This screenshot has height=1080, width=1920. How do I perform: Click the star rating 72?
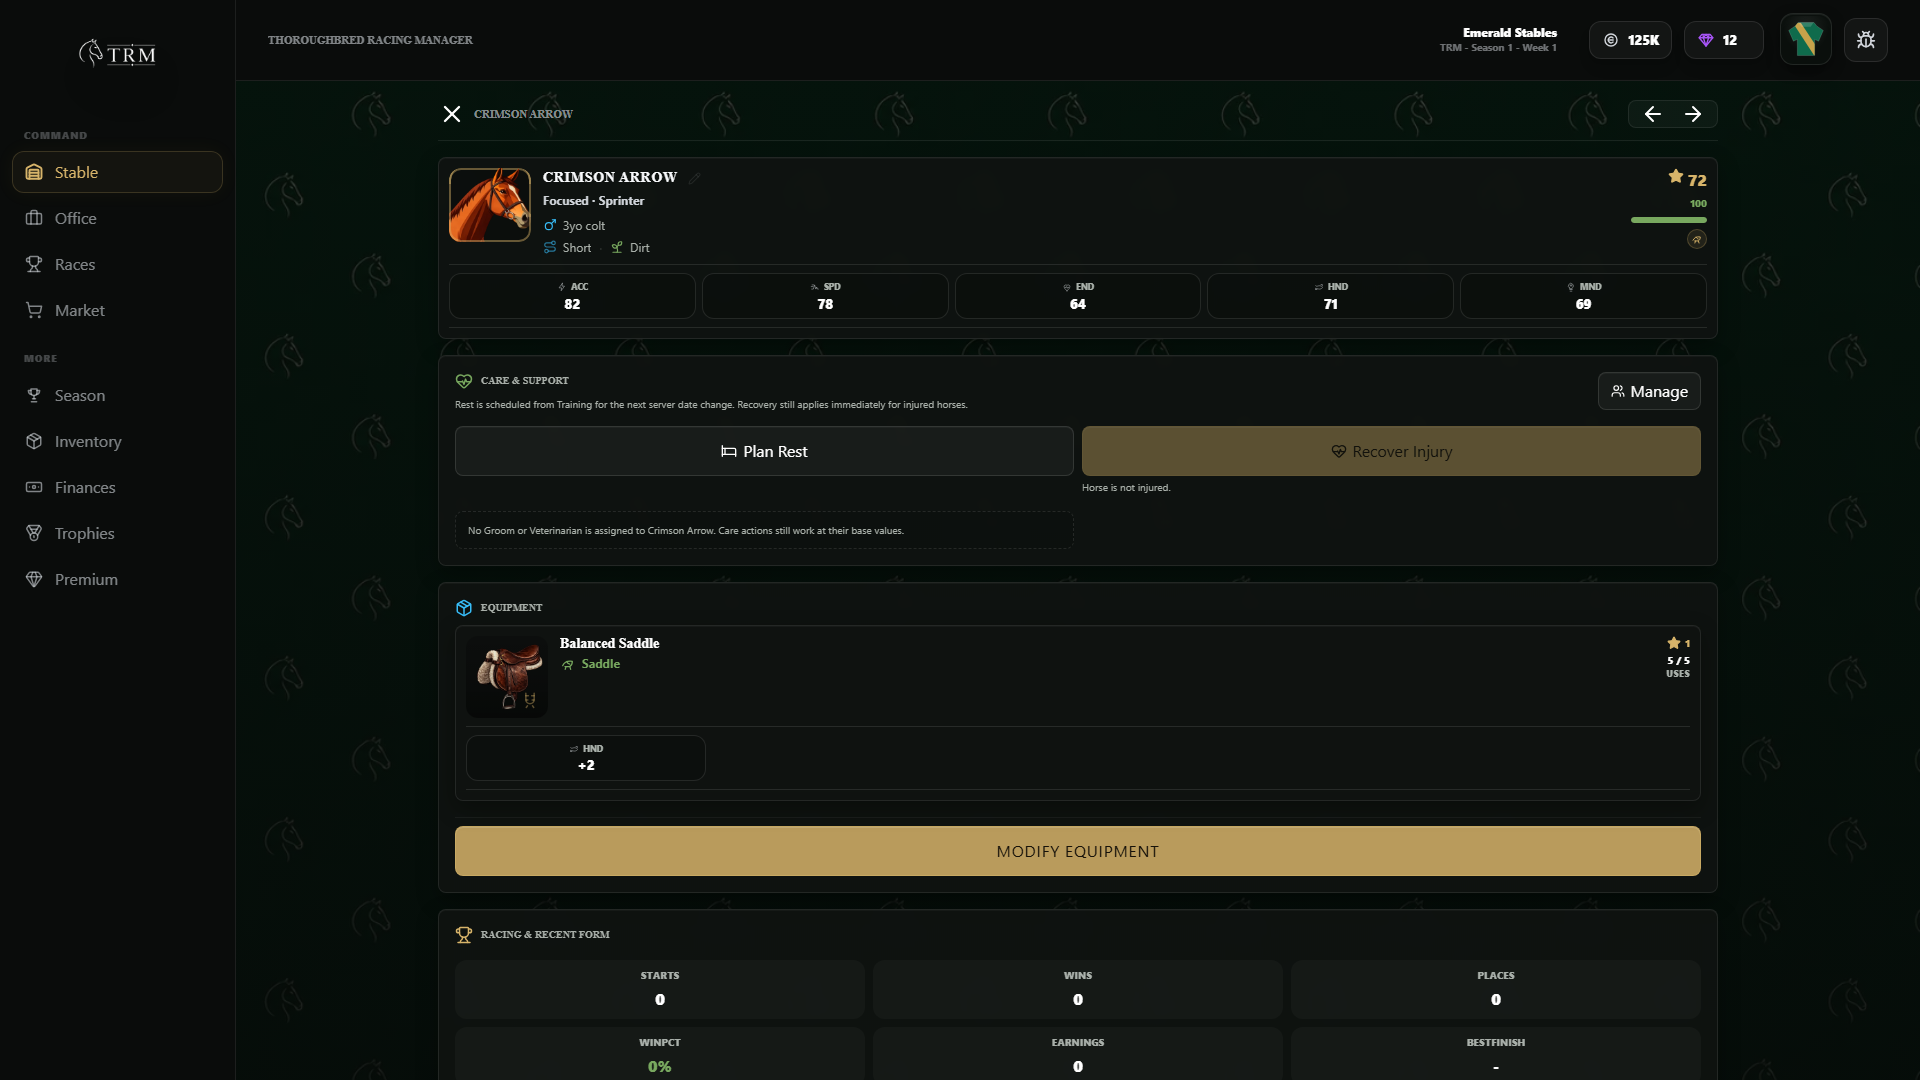(x=1687, y=178)
